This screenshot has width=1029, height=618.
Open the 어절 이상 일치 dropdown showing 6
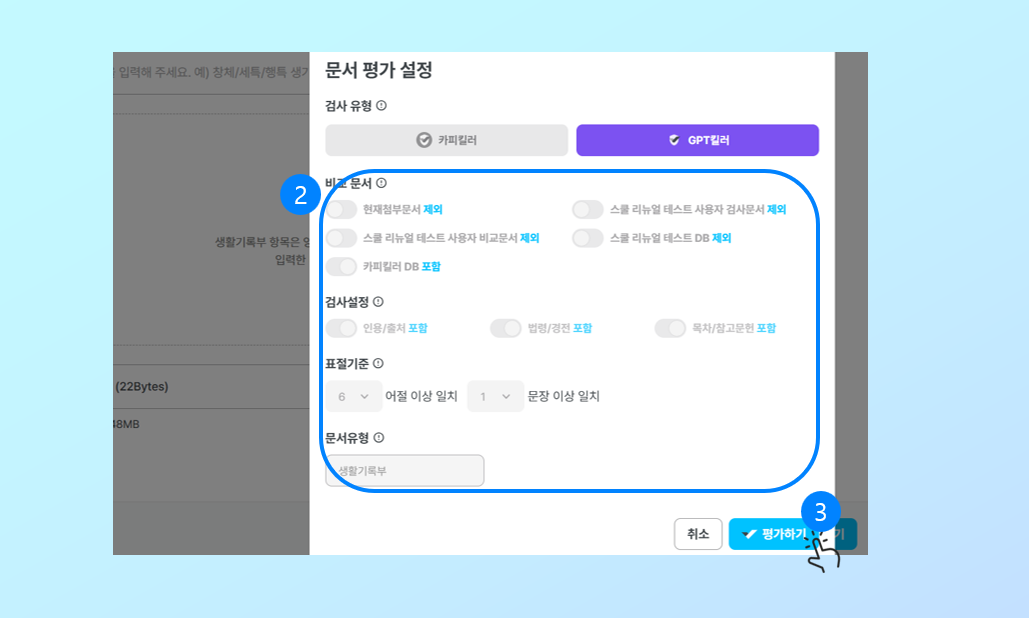pos(354,396)
